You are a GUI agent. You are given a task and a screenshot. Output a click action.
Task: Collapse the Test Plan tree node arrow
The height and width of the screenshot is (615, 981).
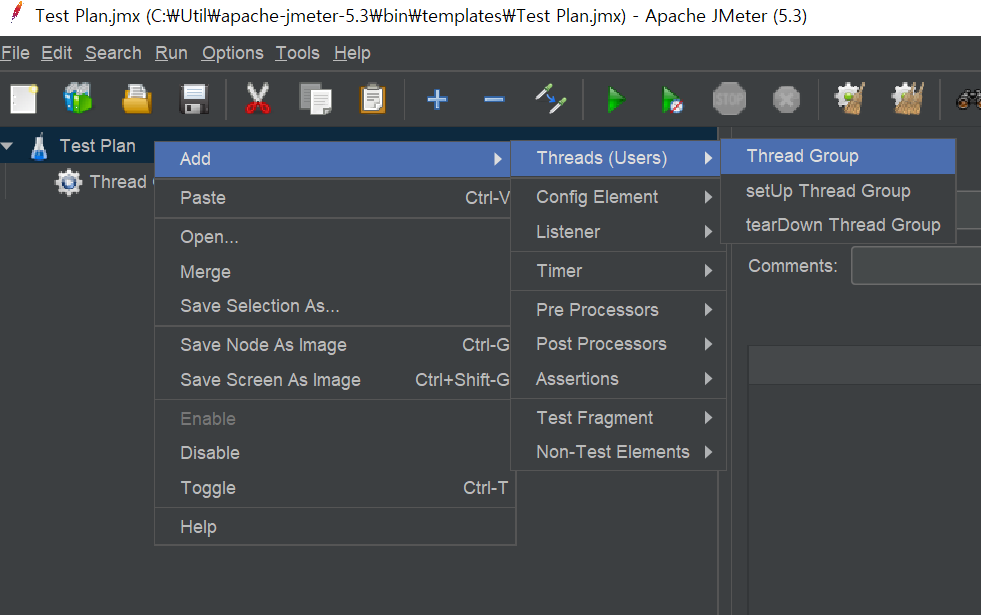tap(8, 146)
